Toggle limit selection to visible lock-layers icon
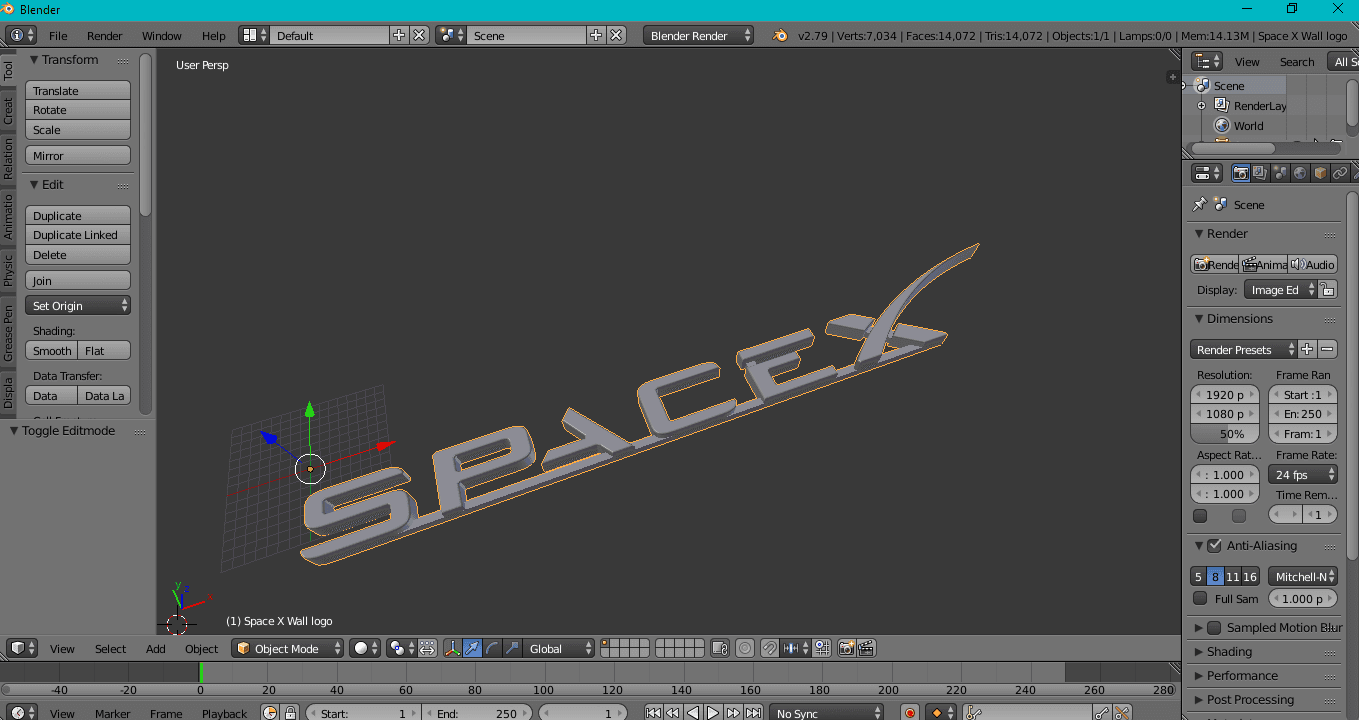1359x720 pixels. tap(719, 648)
